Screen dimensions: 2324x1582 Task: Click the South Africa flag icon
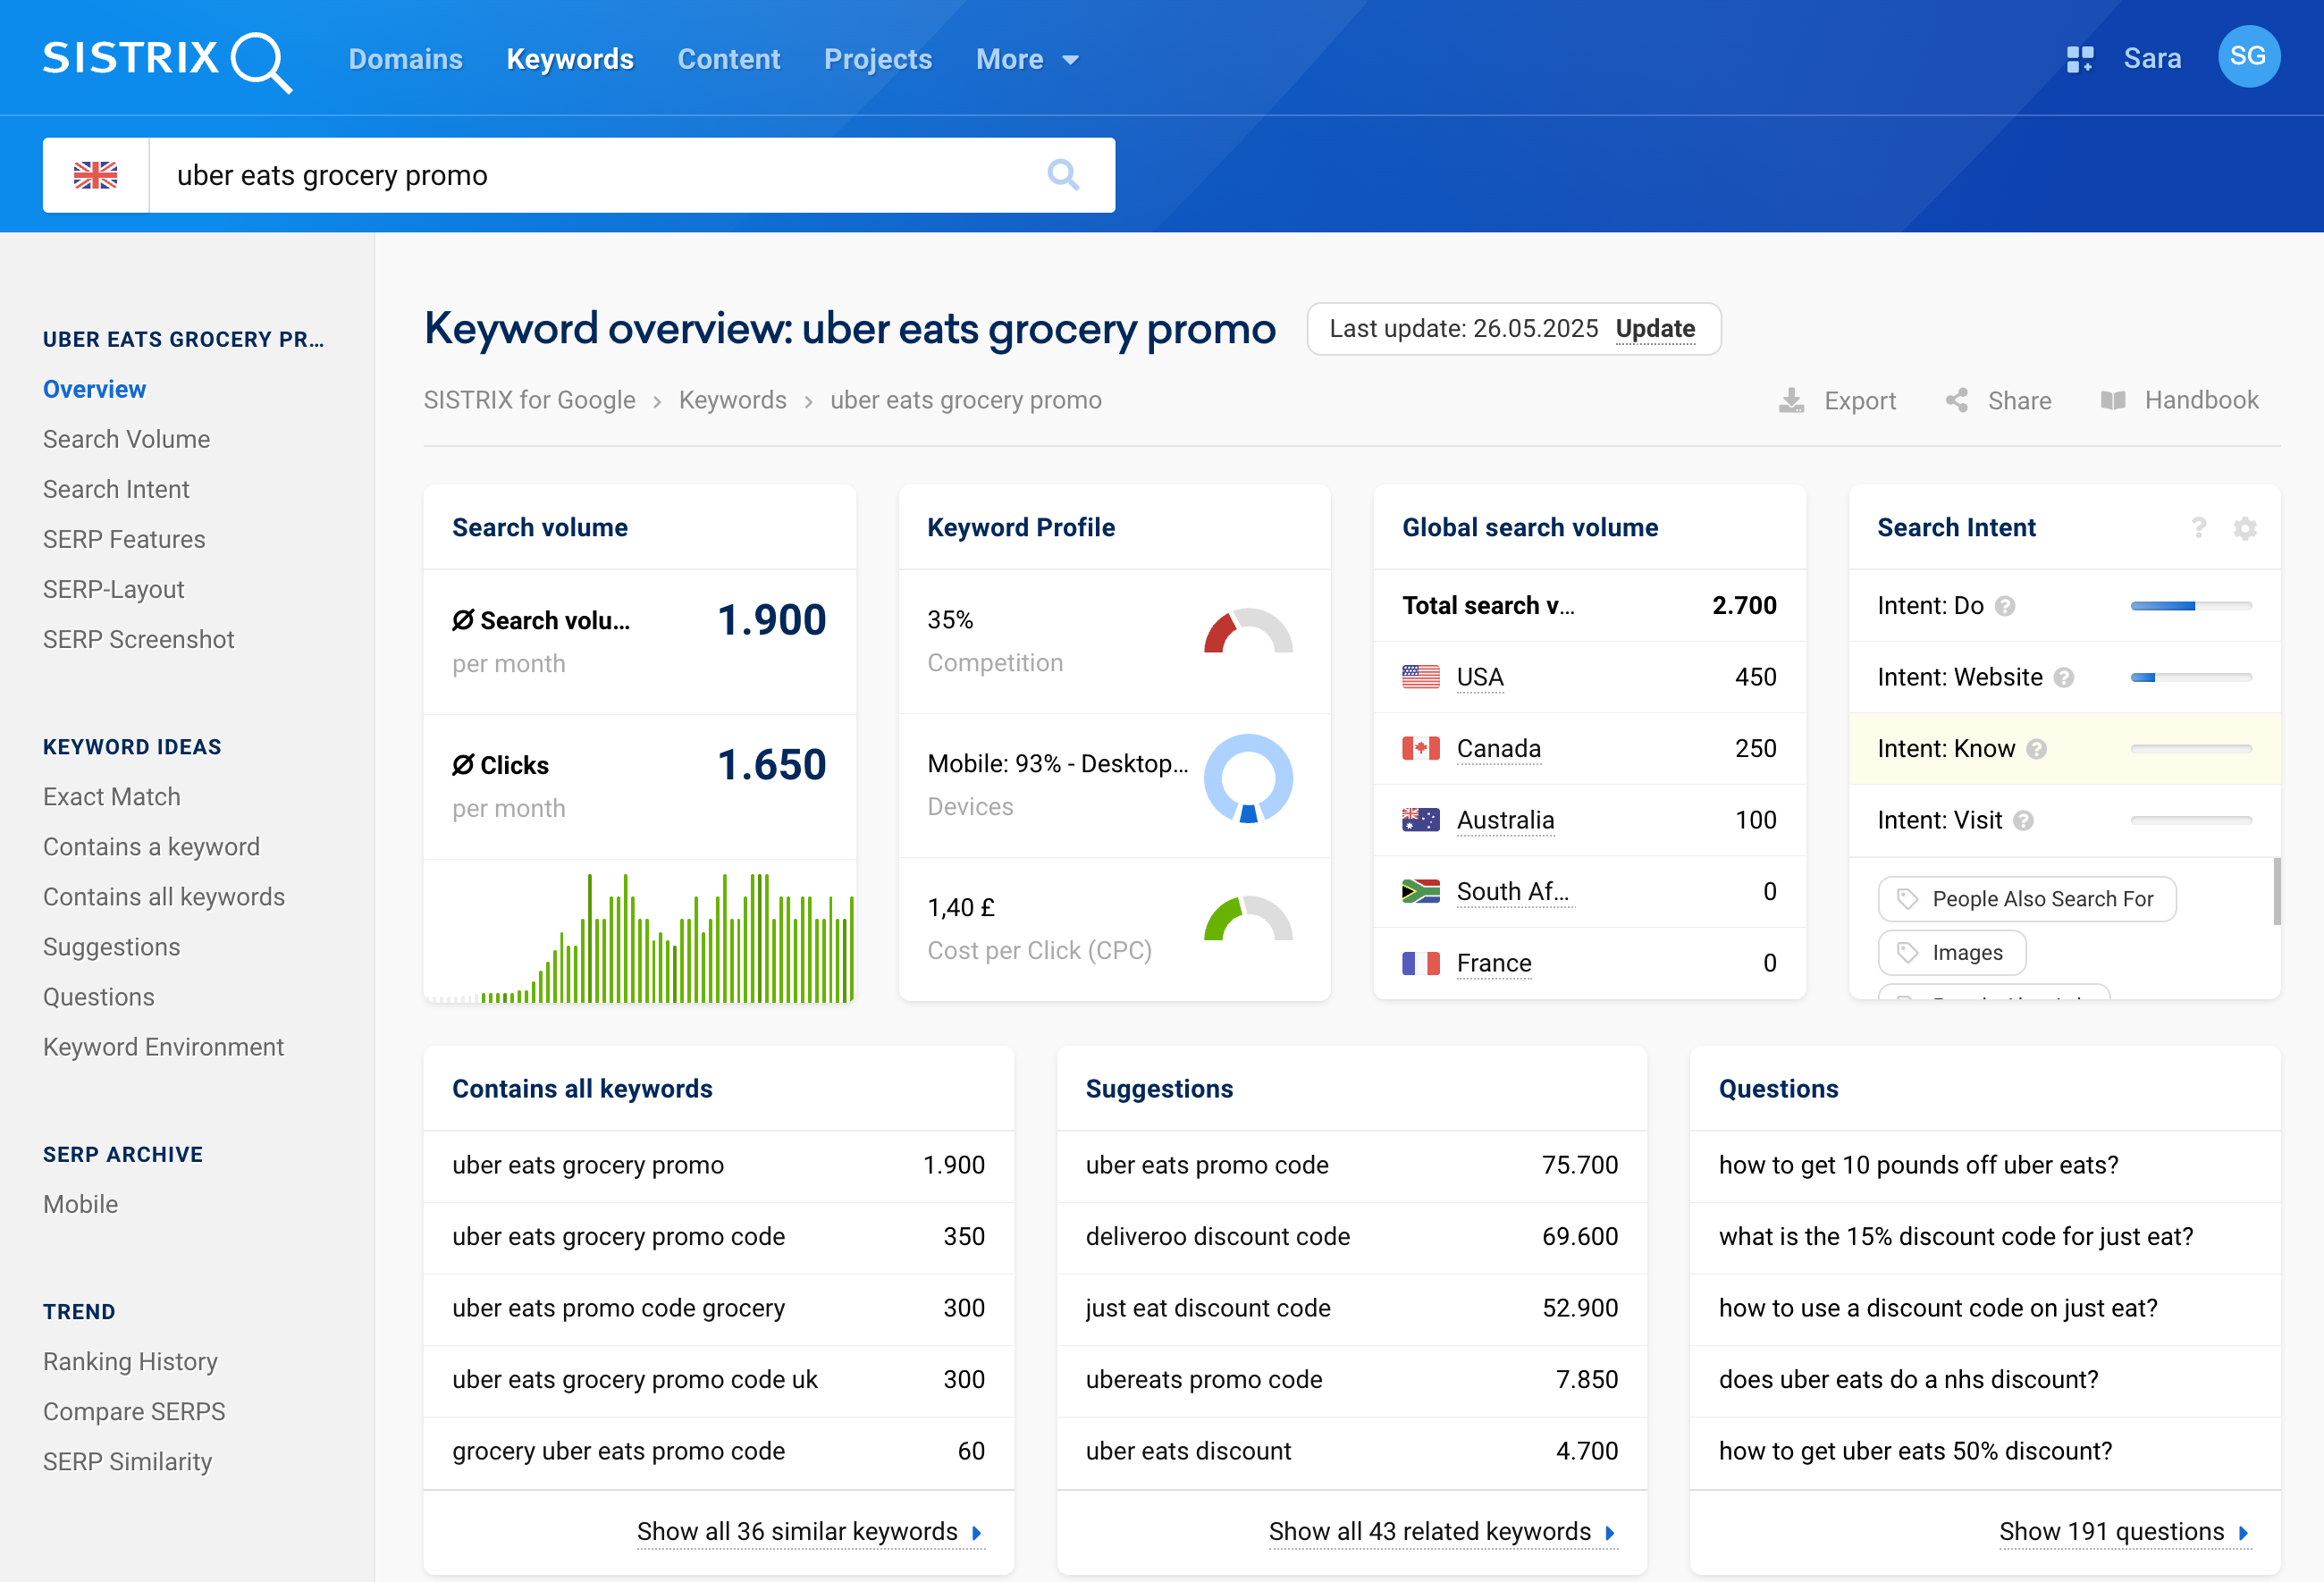tap(1420, 892)
